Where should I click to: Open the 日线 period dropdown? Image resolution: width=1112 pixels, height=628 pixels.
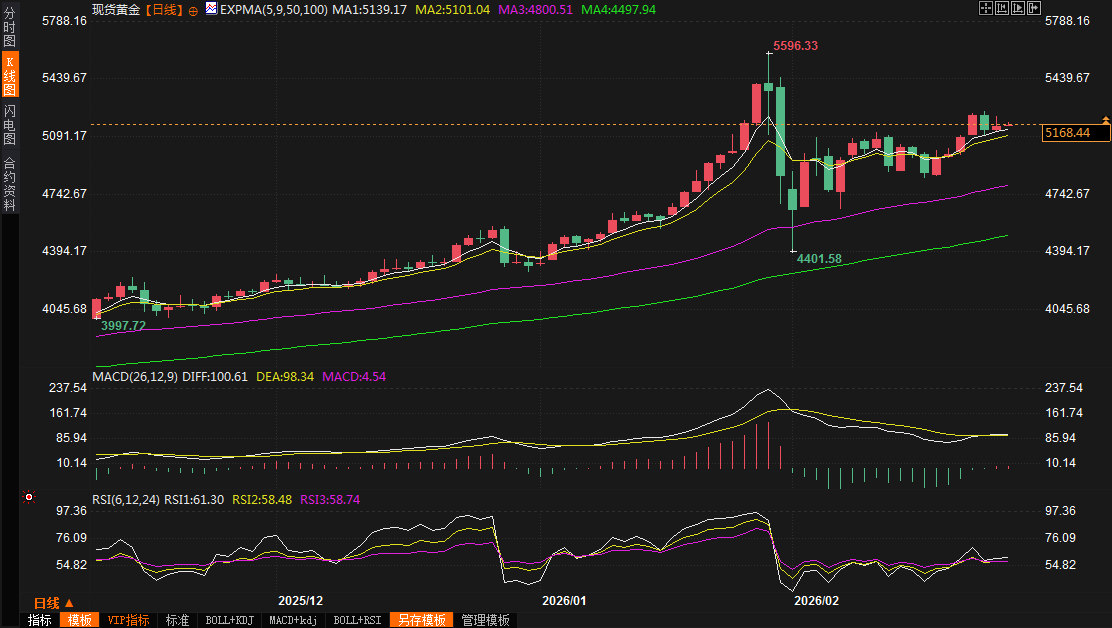tap(53, 603)
